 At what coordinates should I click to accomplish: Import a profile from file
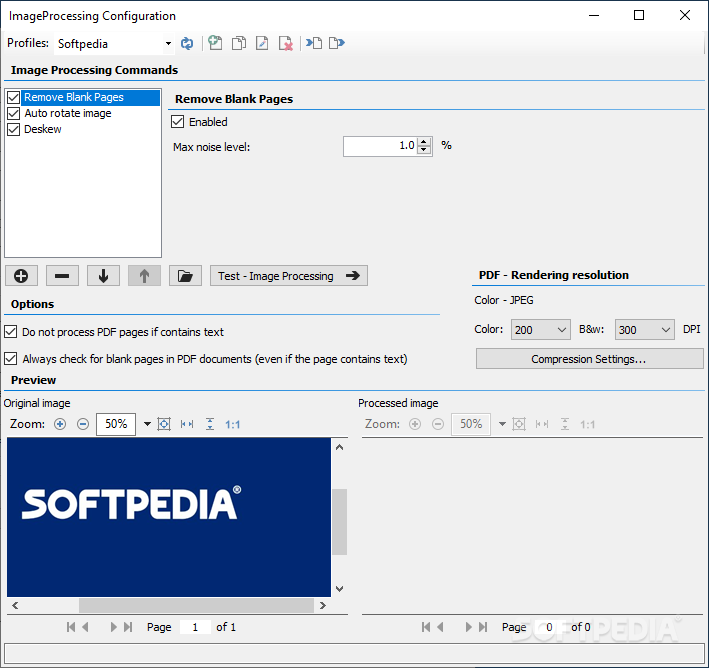(314, 43)
